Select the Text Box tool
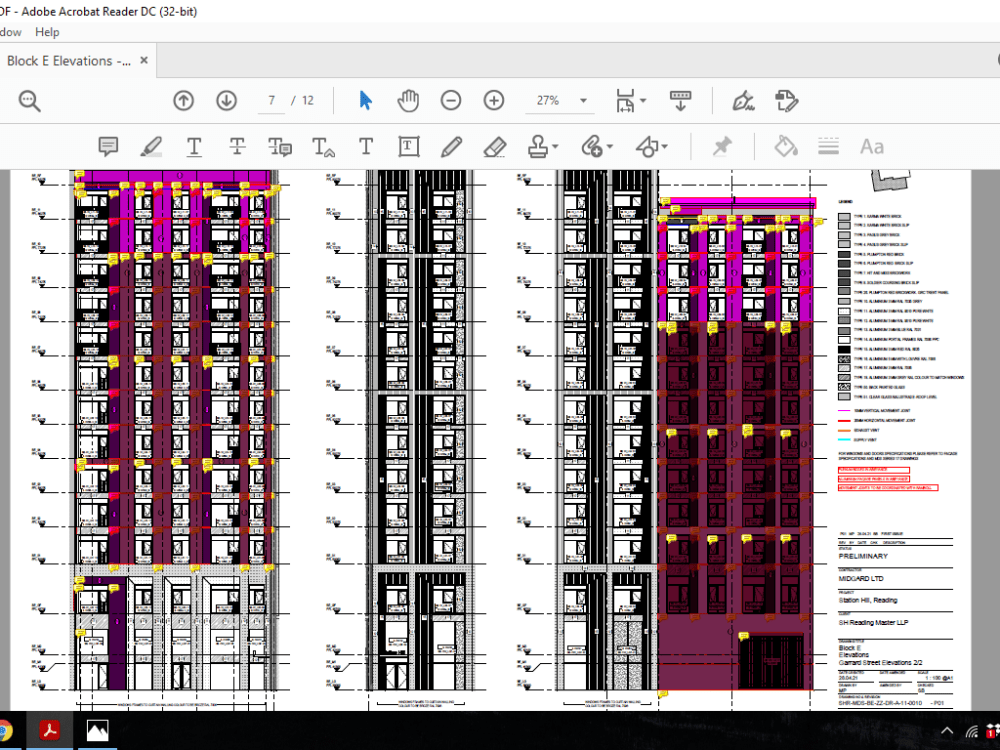The width and height of the screenshot is (1000, 750). [409, 147]
